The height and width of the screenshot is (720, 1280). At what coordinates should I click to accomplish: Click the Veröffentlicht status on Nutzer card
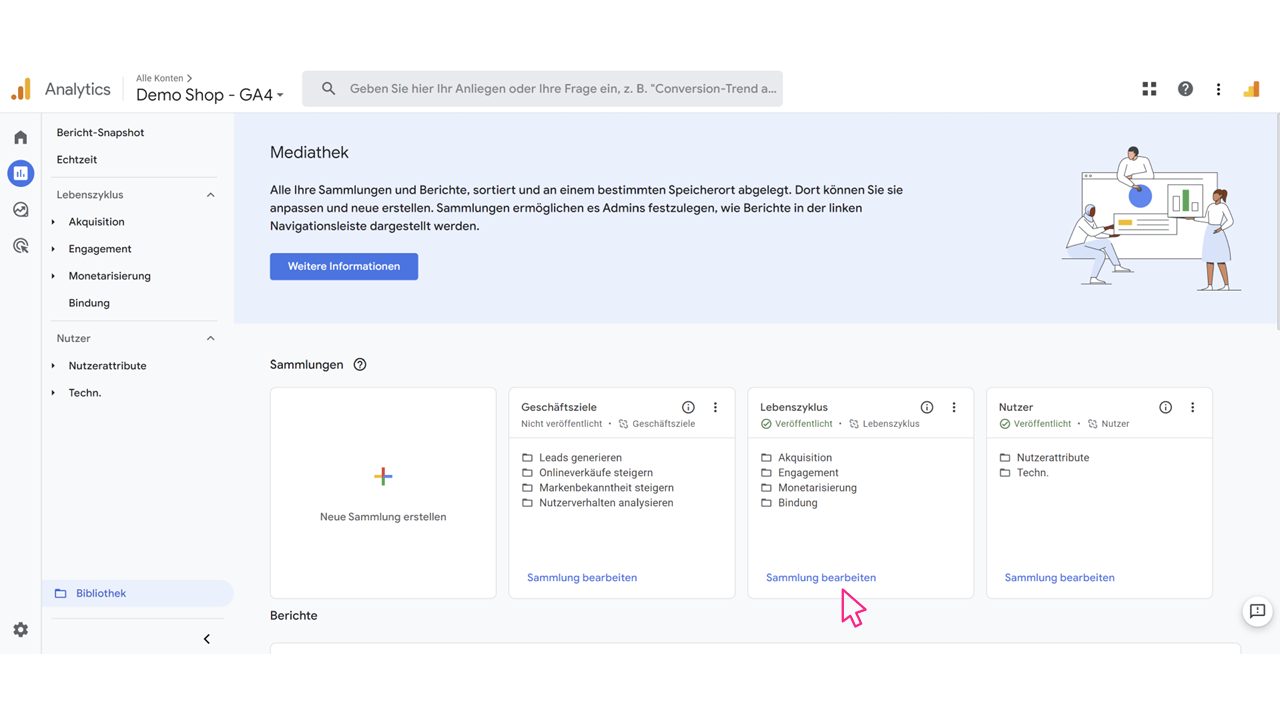coord(1035,424)
